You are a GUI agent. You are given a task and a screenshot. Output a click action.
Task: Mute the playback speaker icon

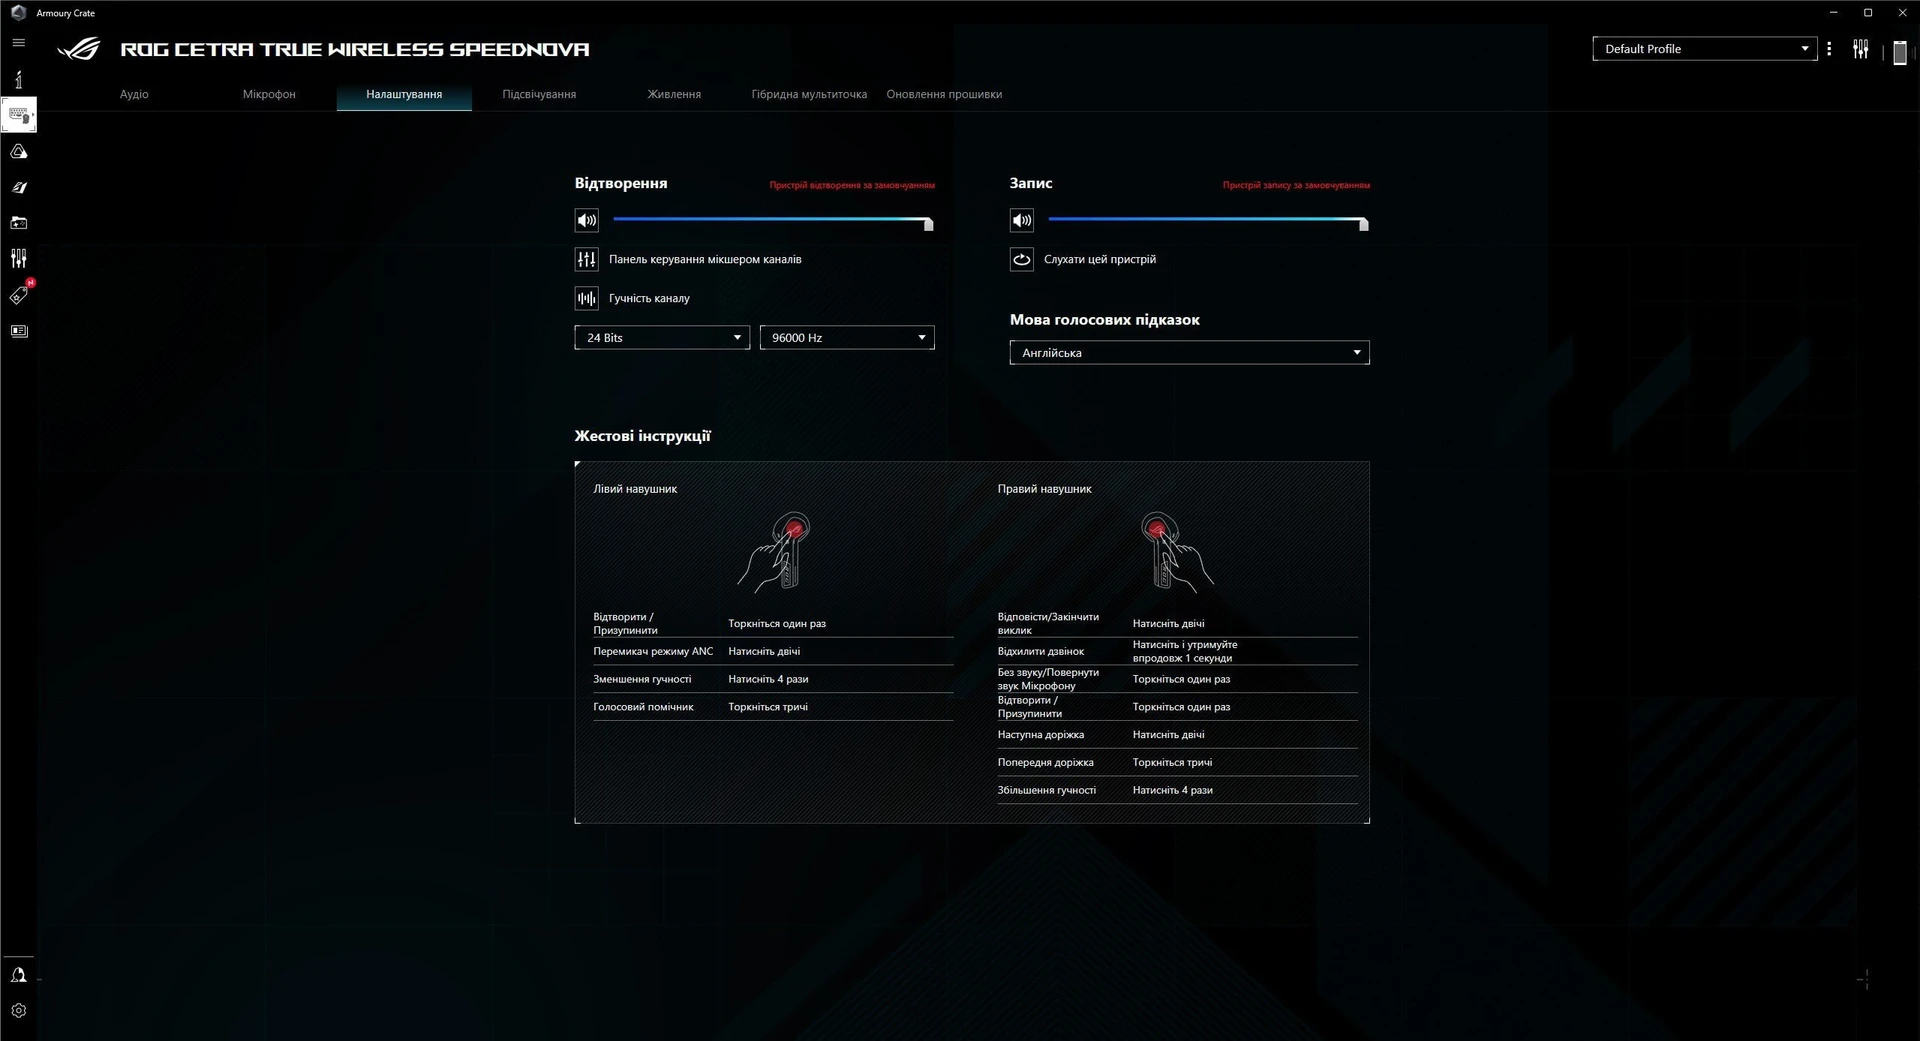(587, 221)
